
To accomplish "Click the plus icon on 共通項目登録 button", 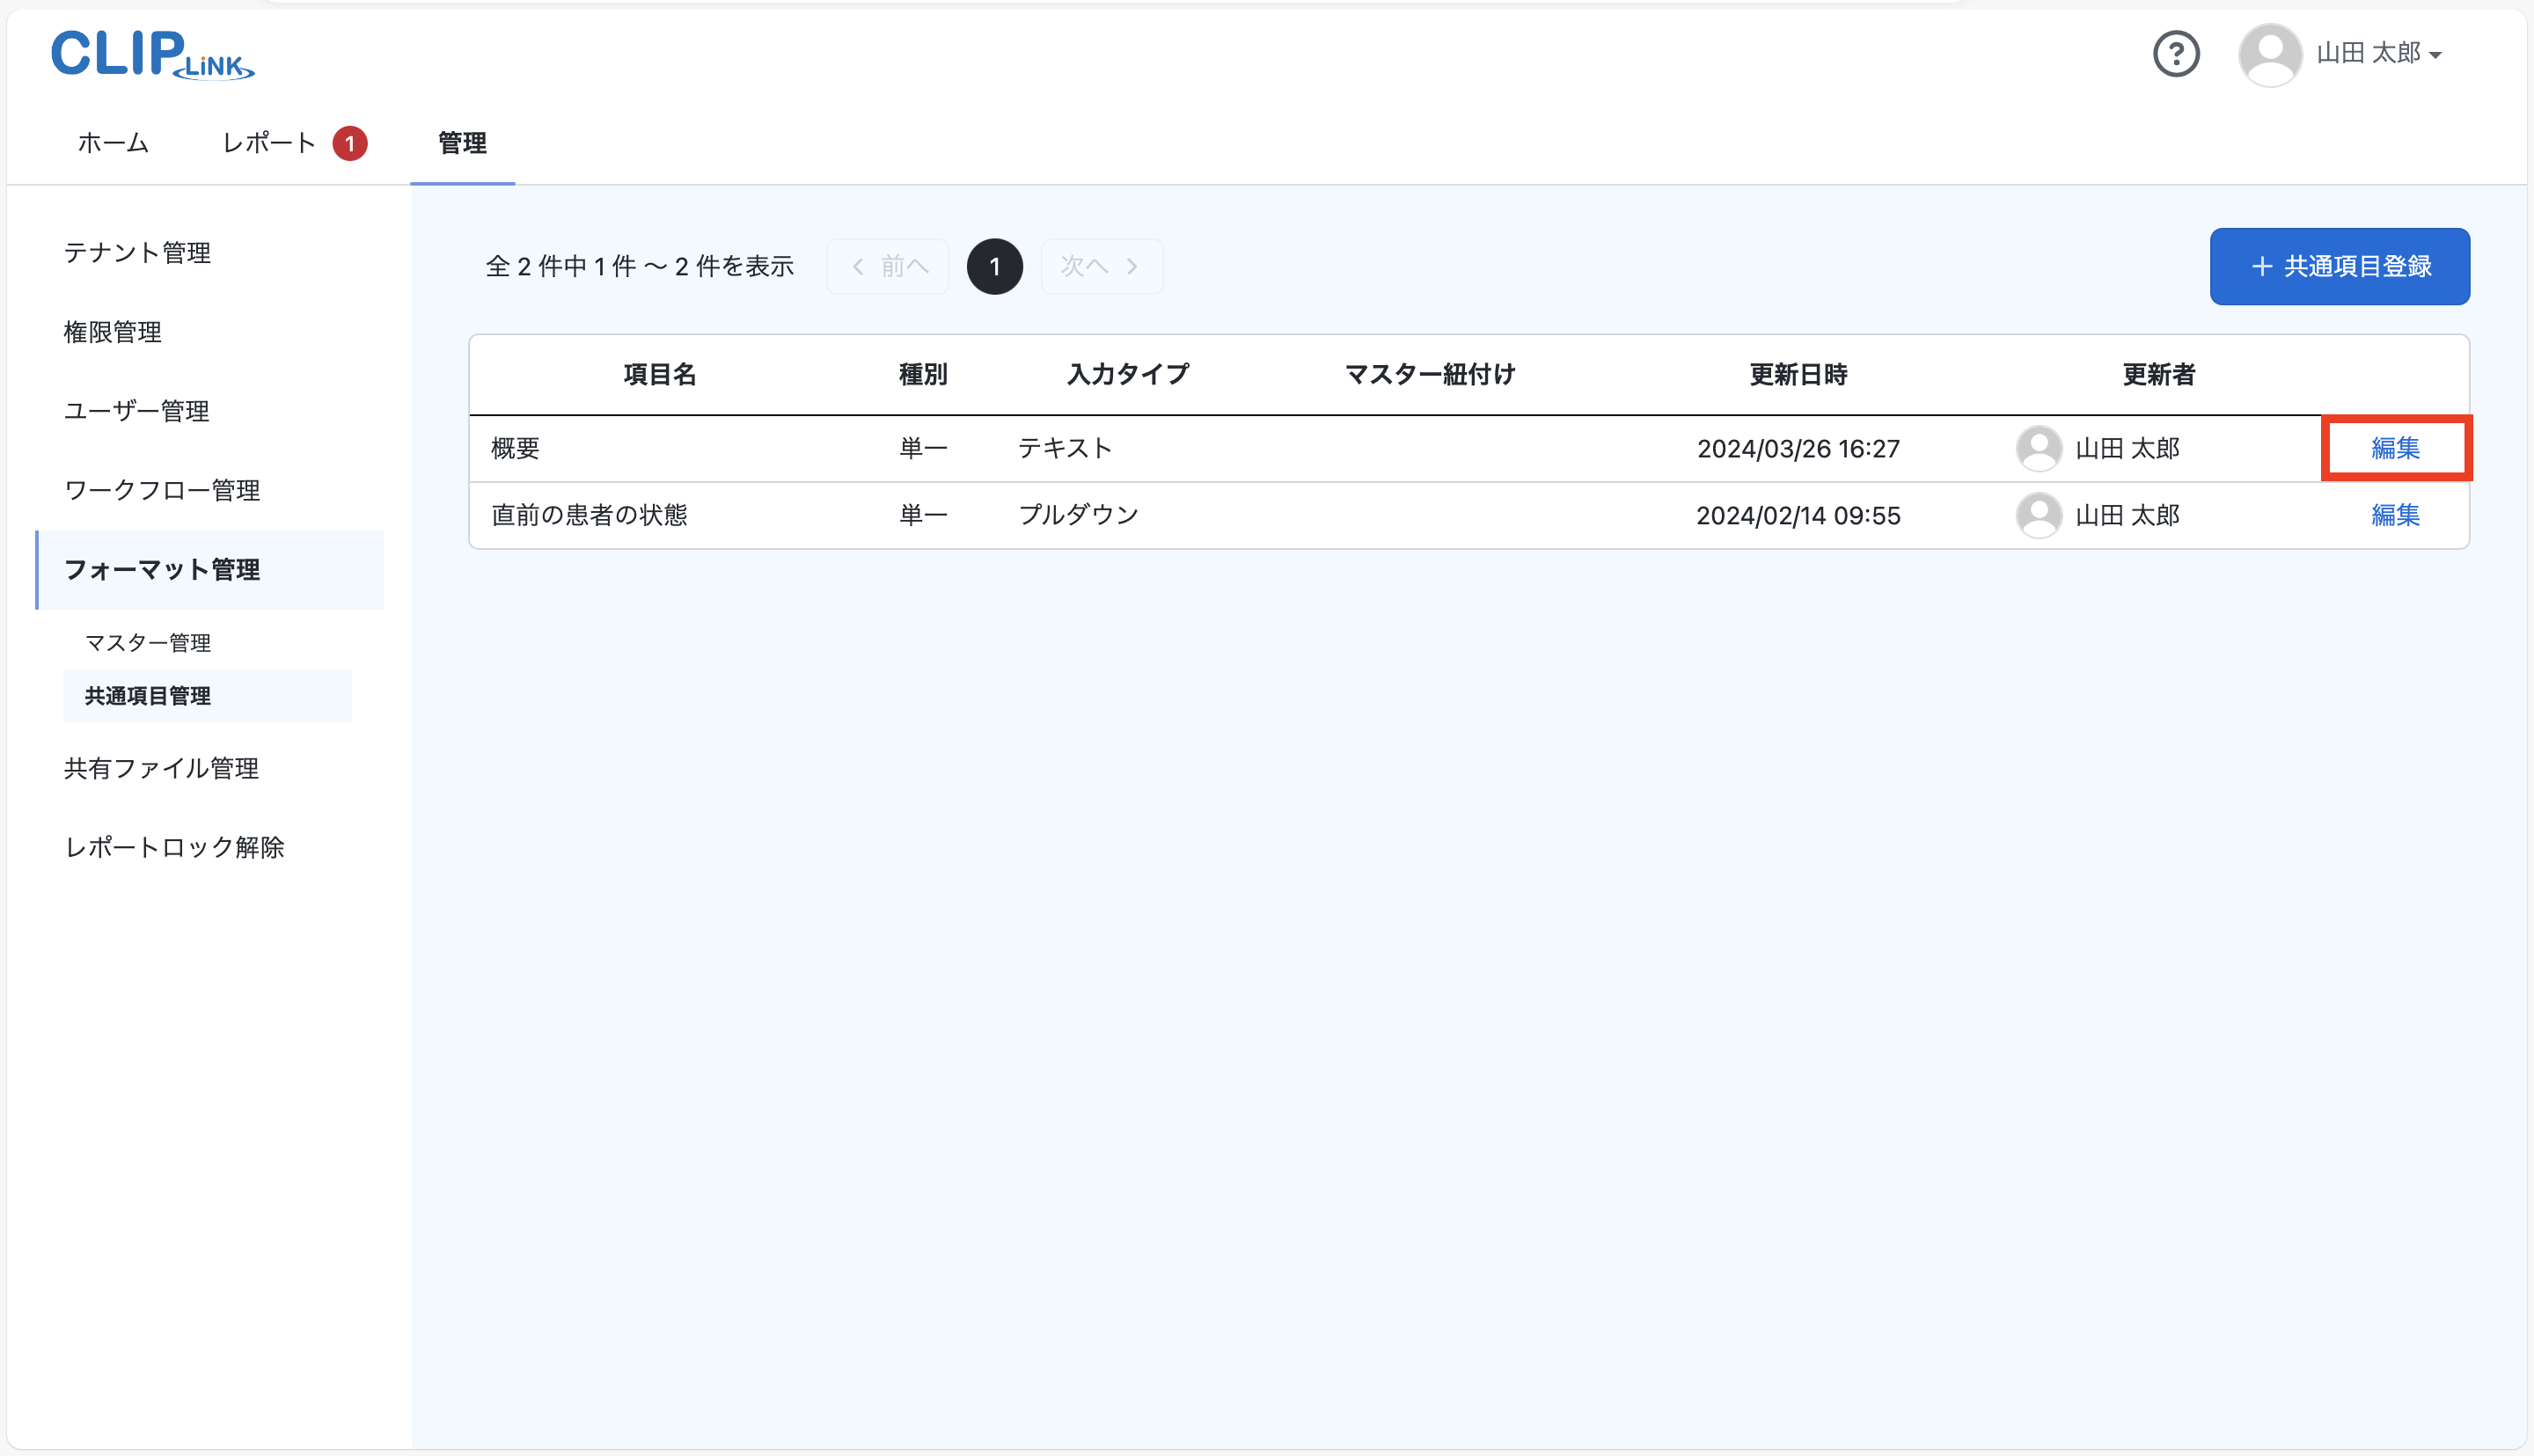I will point(2261,266).
